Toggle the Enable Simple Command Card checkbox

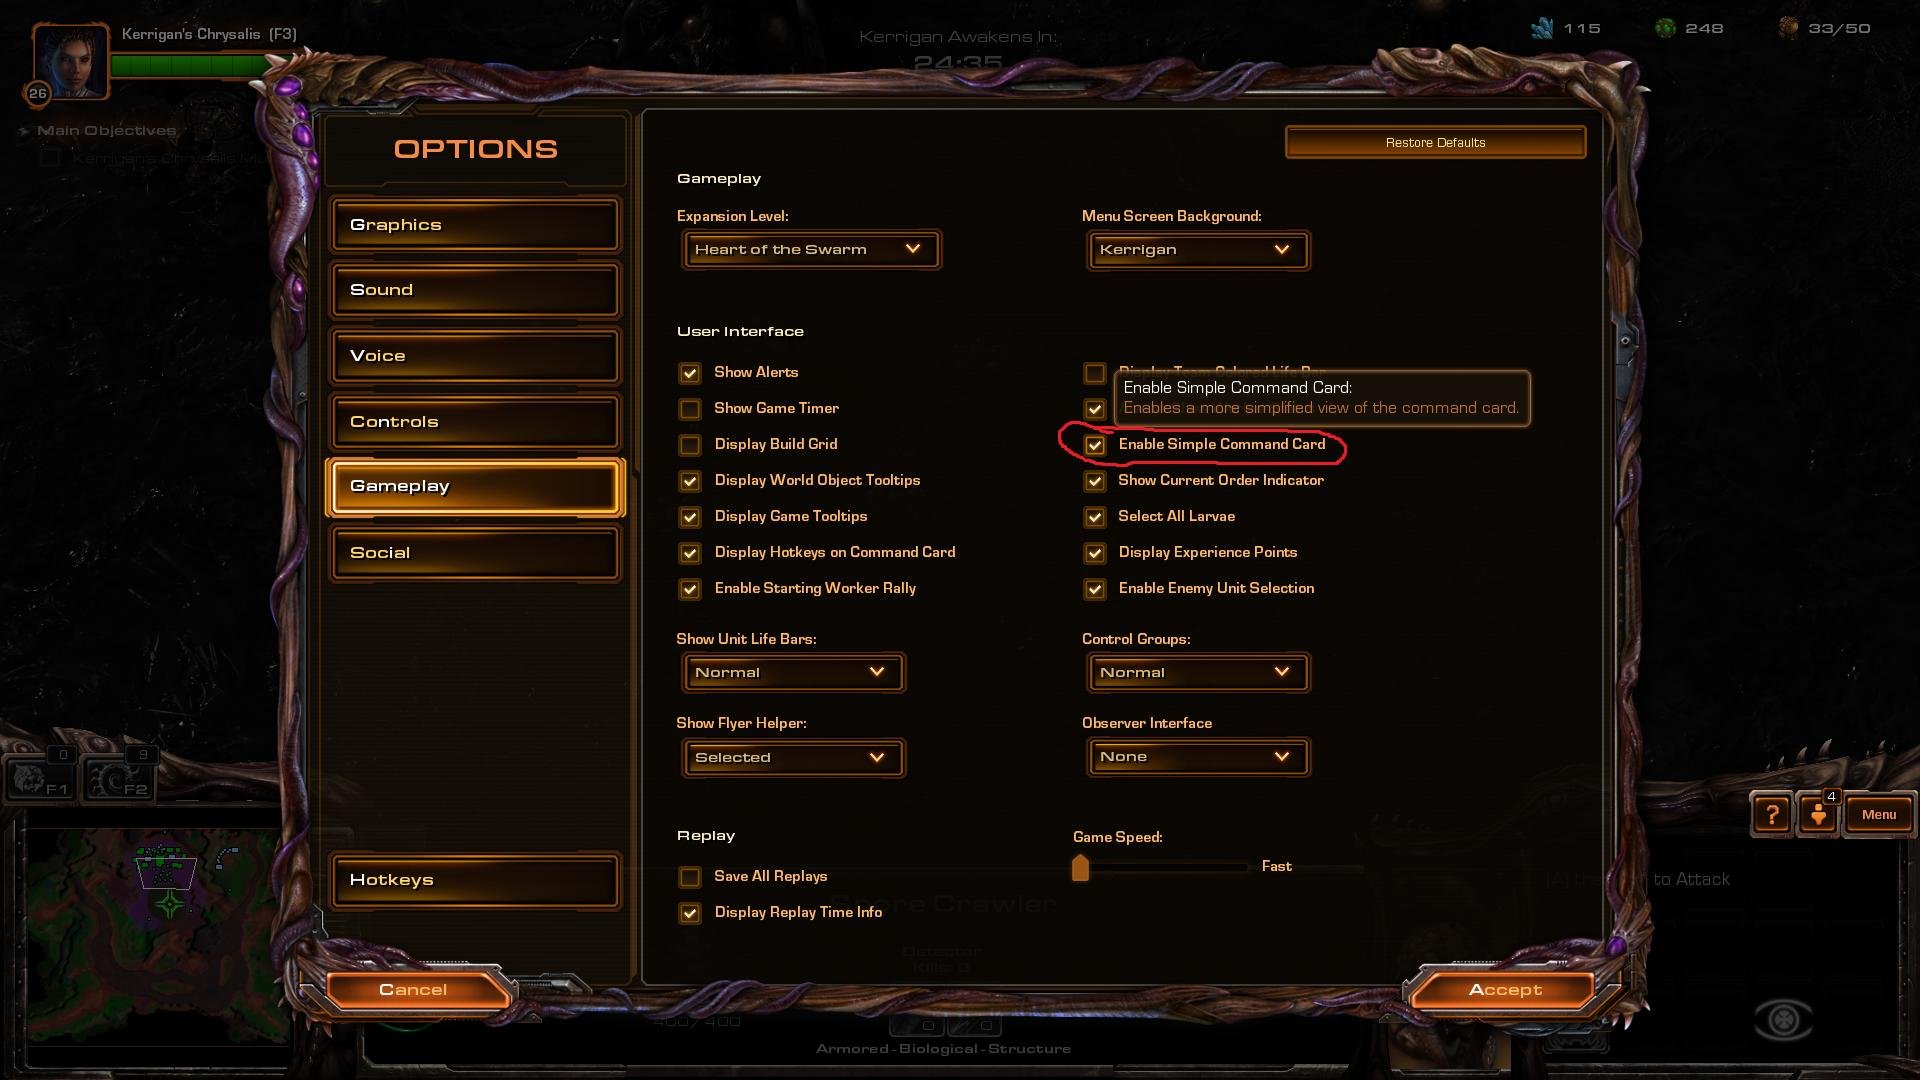point(1093,443)
